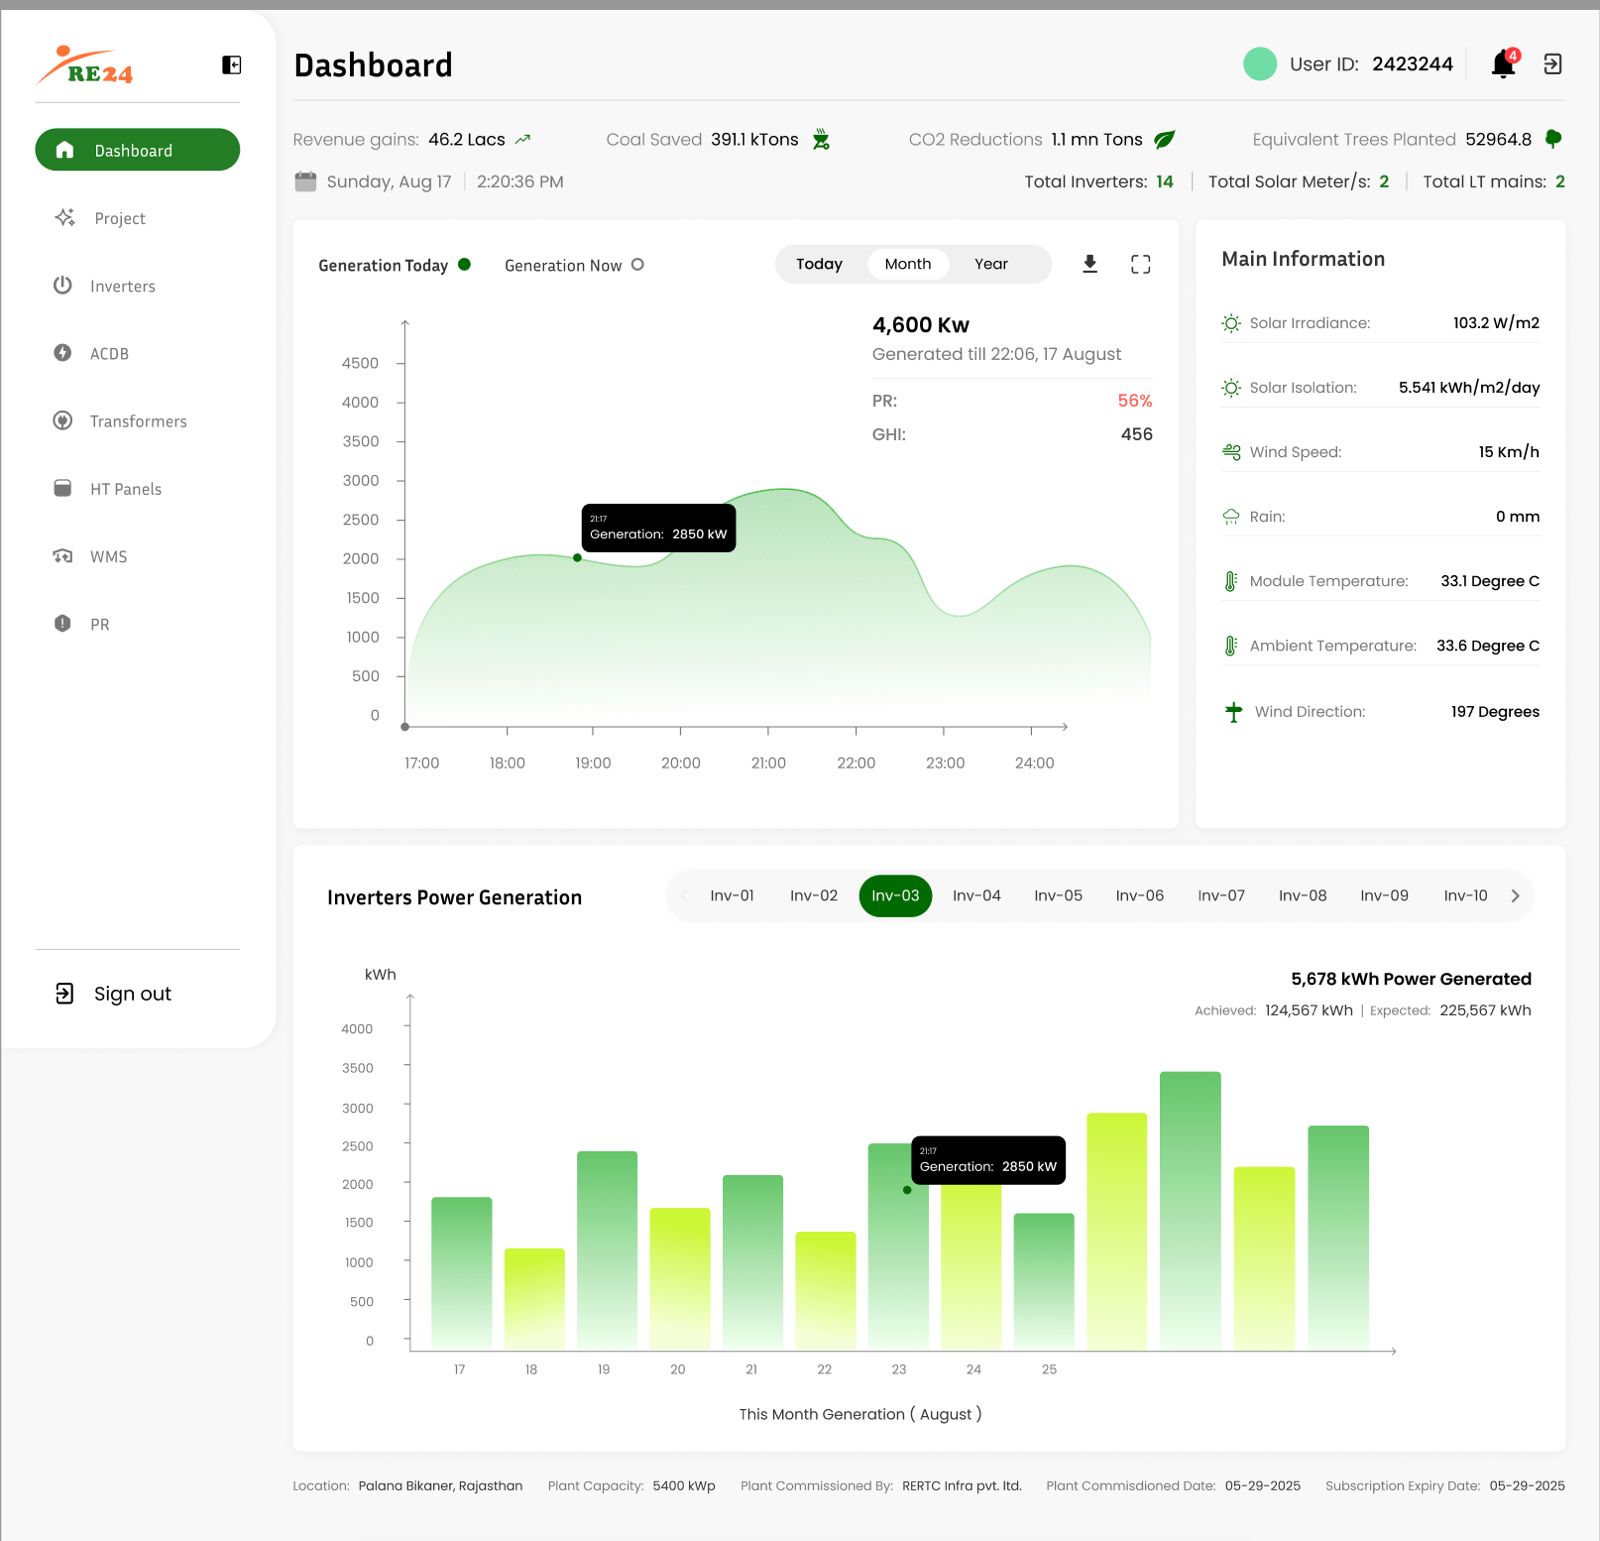Click the green user avatar circle
The image size is (1600, 1541).
(x=1260, y=64)
